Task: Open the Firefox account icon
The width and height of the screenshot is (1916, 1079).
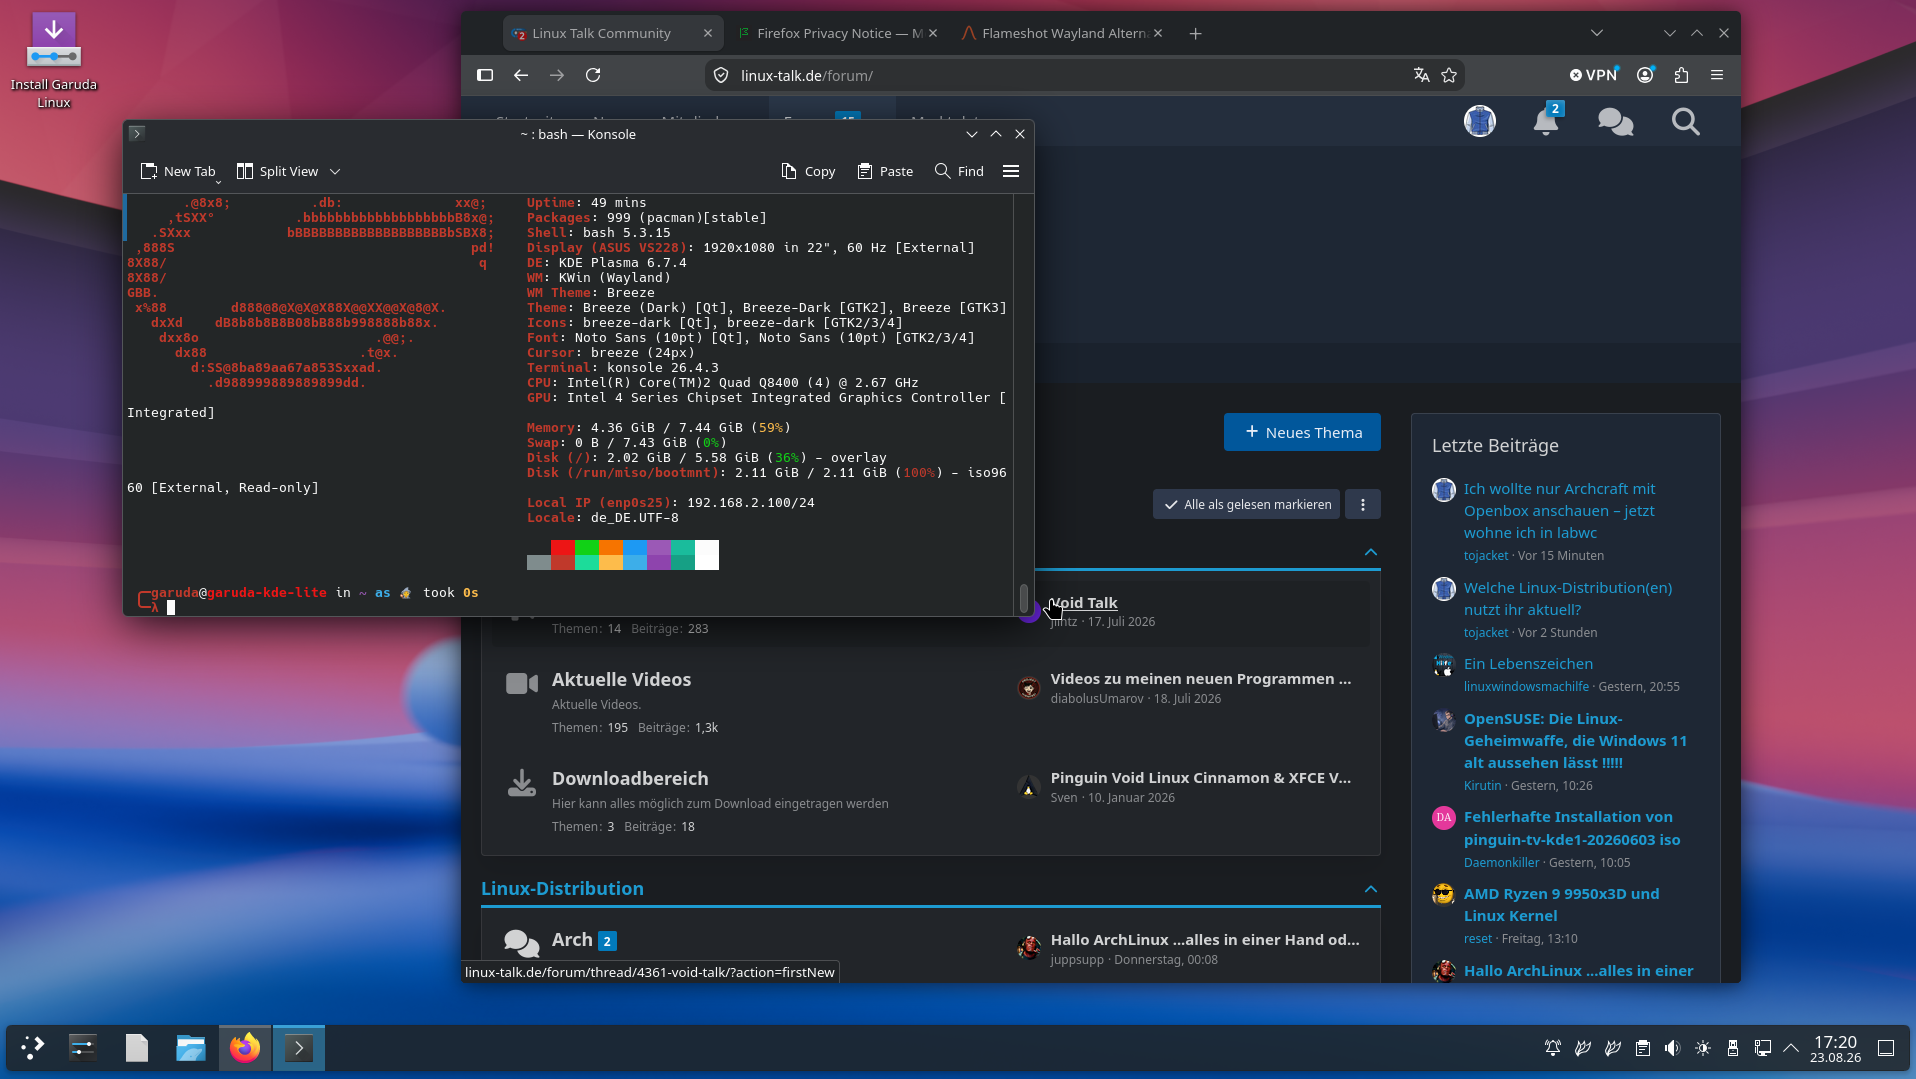Action: [x=1645, y=75]
